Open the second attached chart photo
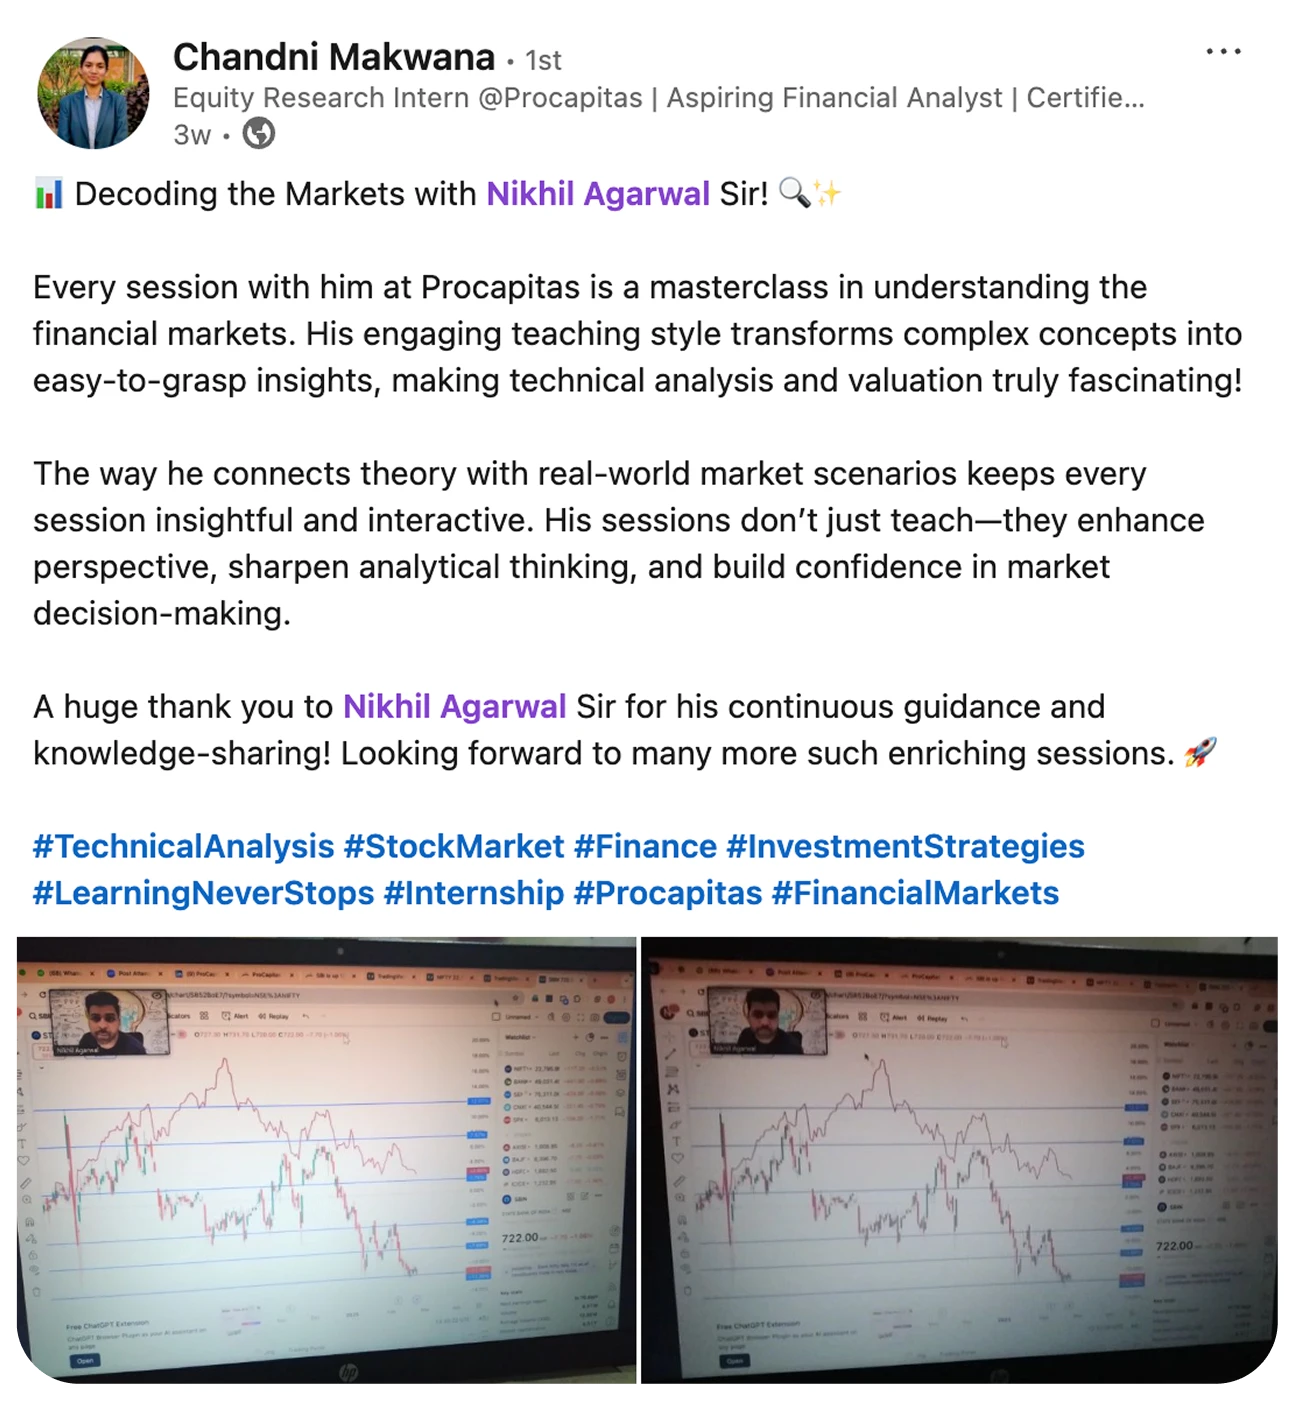Viewport: 1294px width, 1408px height. pos(959,1160)
